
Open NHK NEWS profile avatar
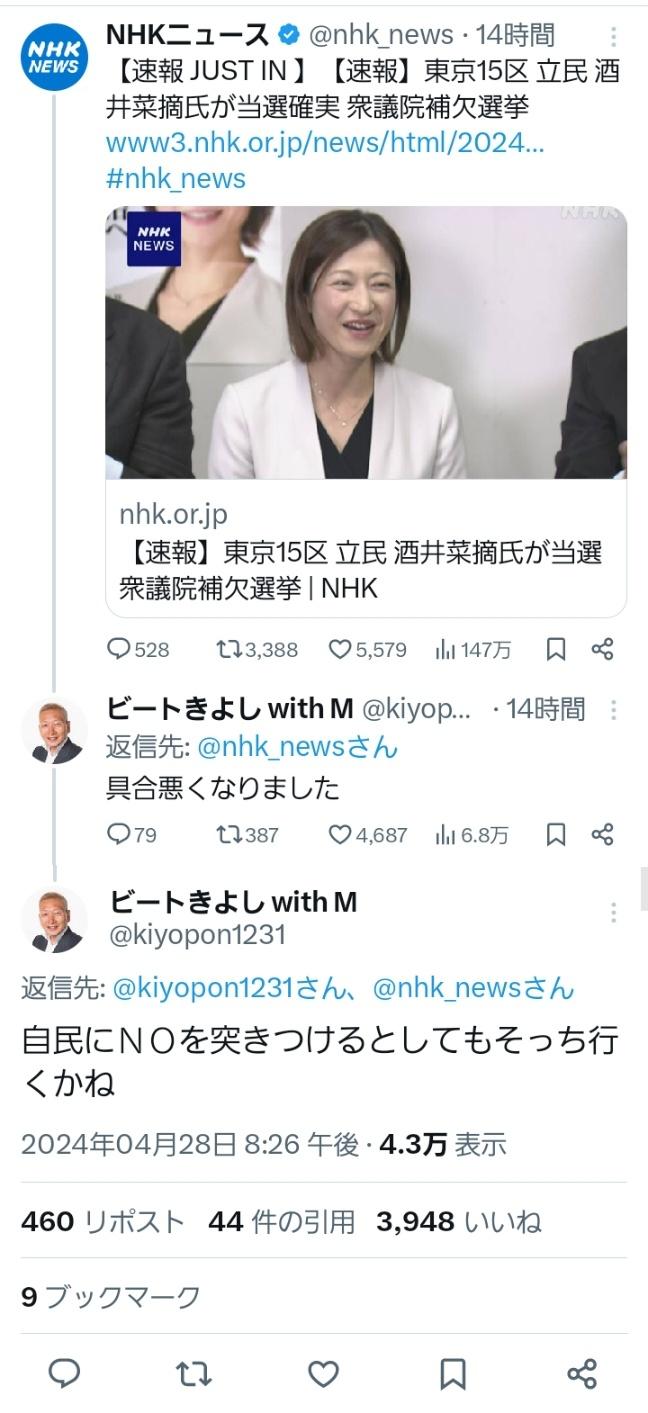55,57
